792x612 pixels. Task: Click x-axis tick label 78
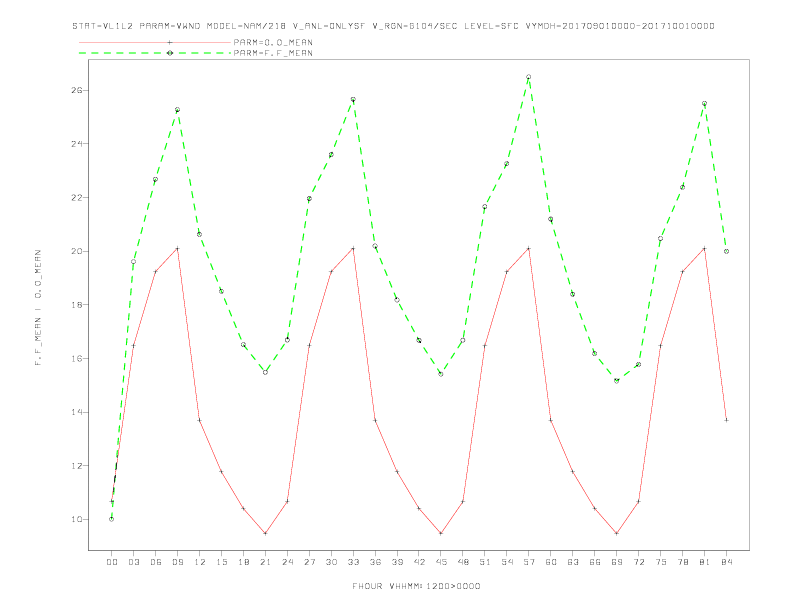coord(682,562)
